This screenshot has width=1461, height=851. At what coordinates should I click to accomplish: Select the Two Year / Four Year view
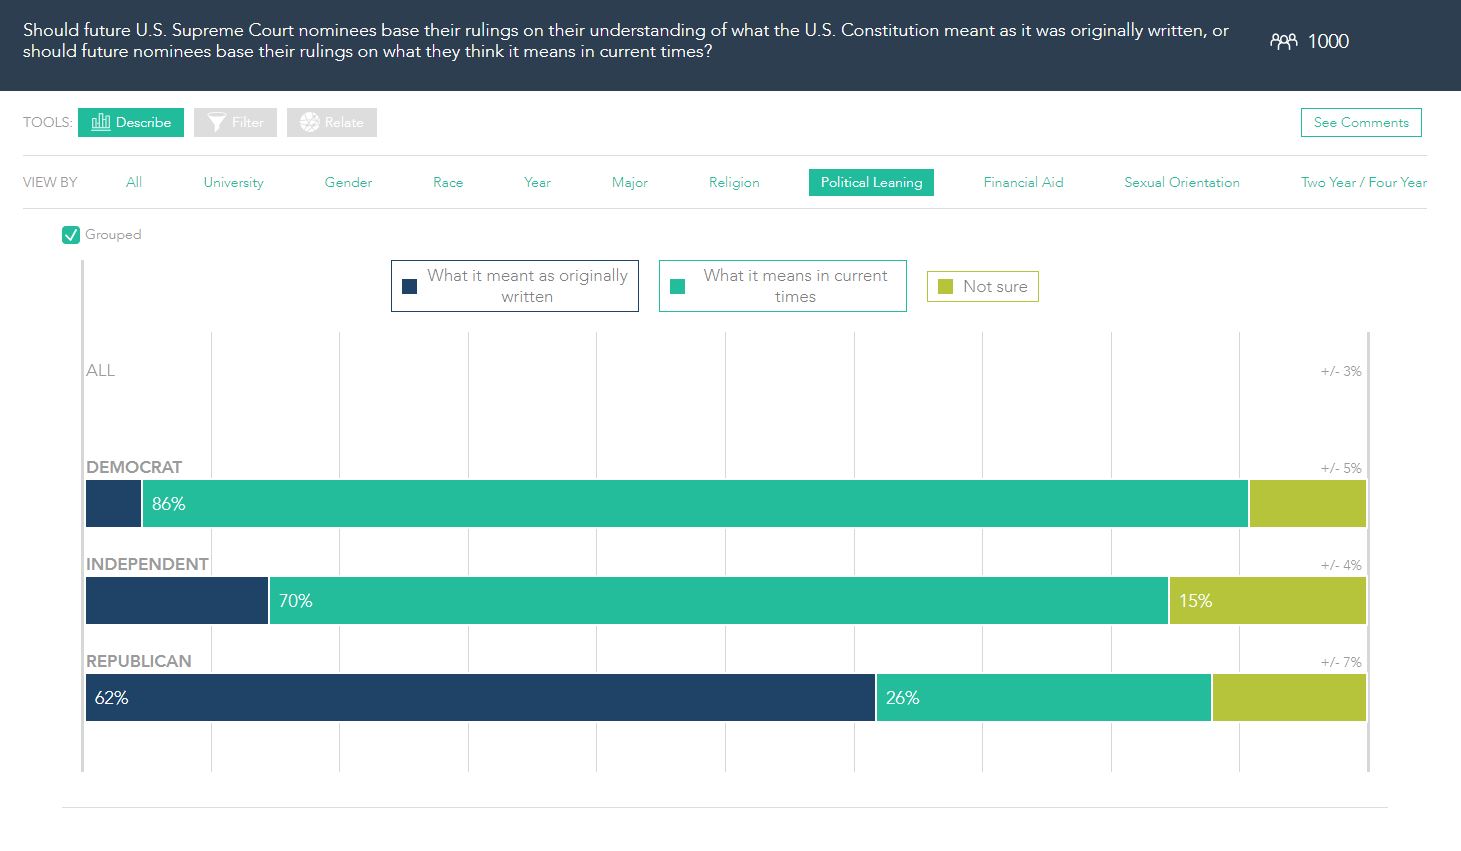coord(1363,182)
